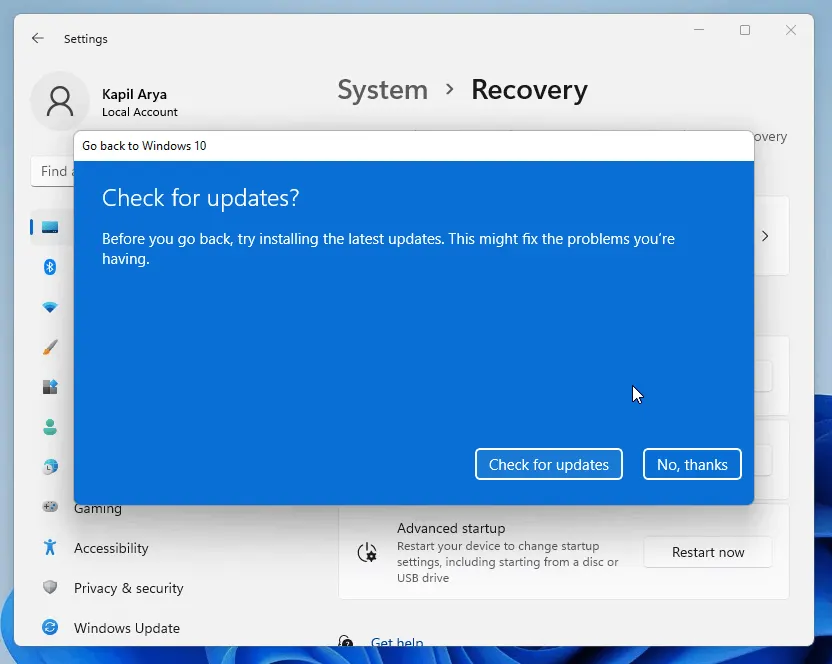Open Gaming via the controller icon
Image resolution: width=832 pixels, height=664 pixels.
[x=50, y=508]
